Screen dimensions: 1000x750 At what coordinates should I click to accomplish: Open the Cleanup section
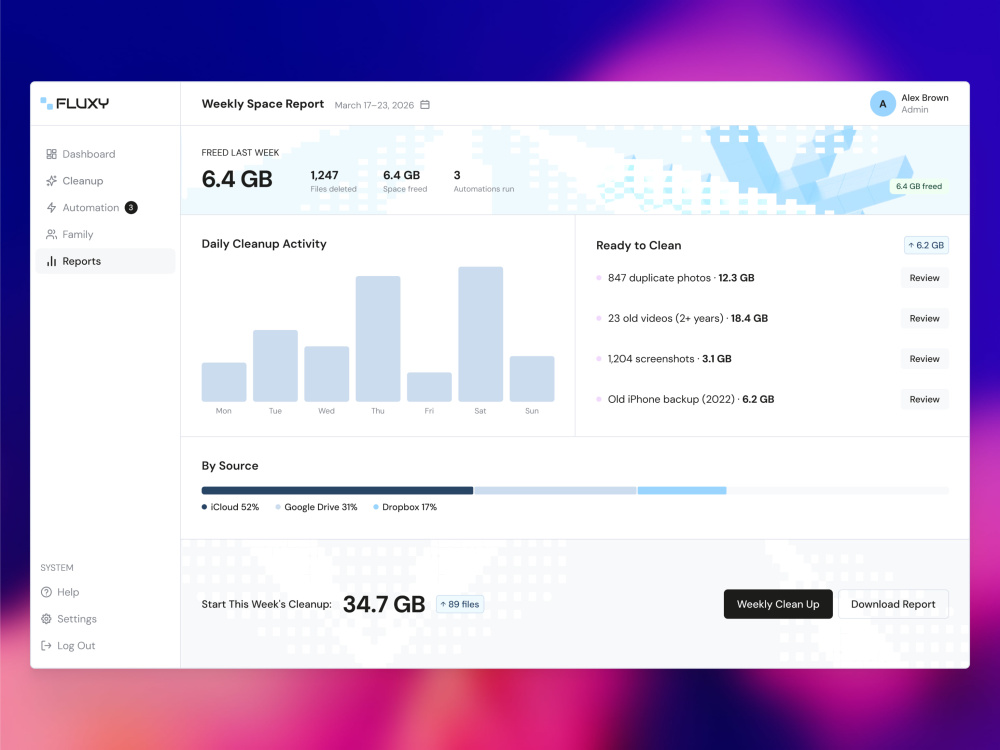[x=105, y=180]
